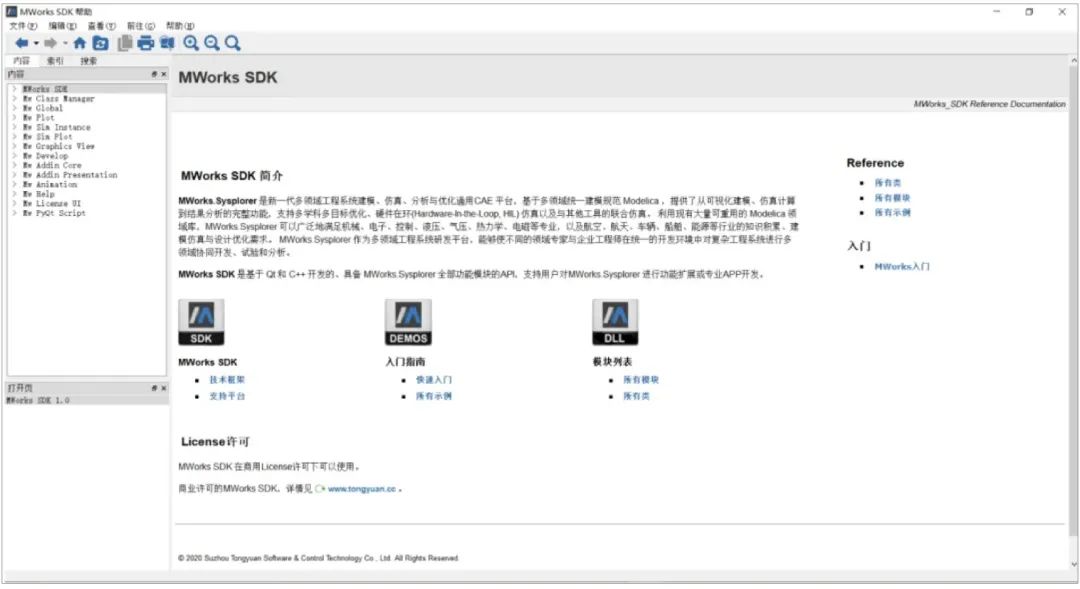Viewport: 1080px width, 589px height.
Task: Open the MWorks入门 link
Action: tap(902, 267)
